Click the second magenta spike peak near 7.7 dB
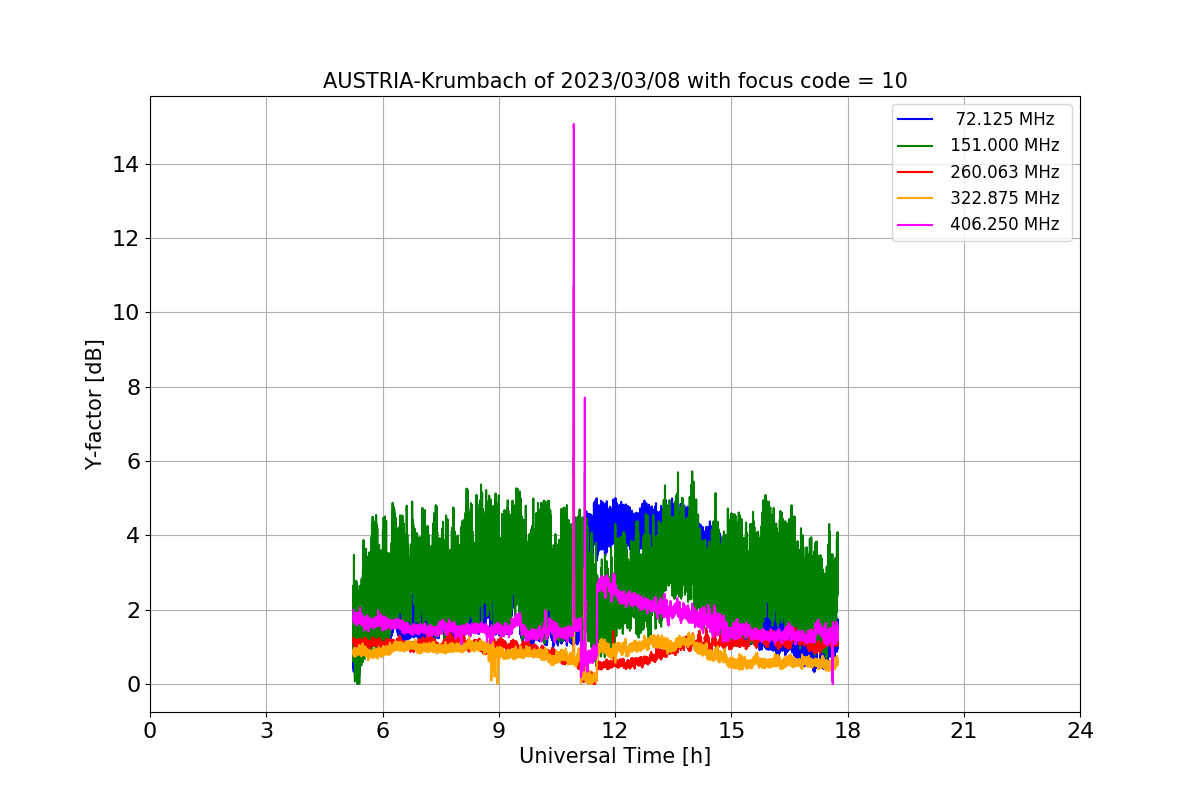Viewport: 1200px width, 800px height. pyautogui.click(x=585, y=398)
